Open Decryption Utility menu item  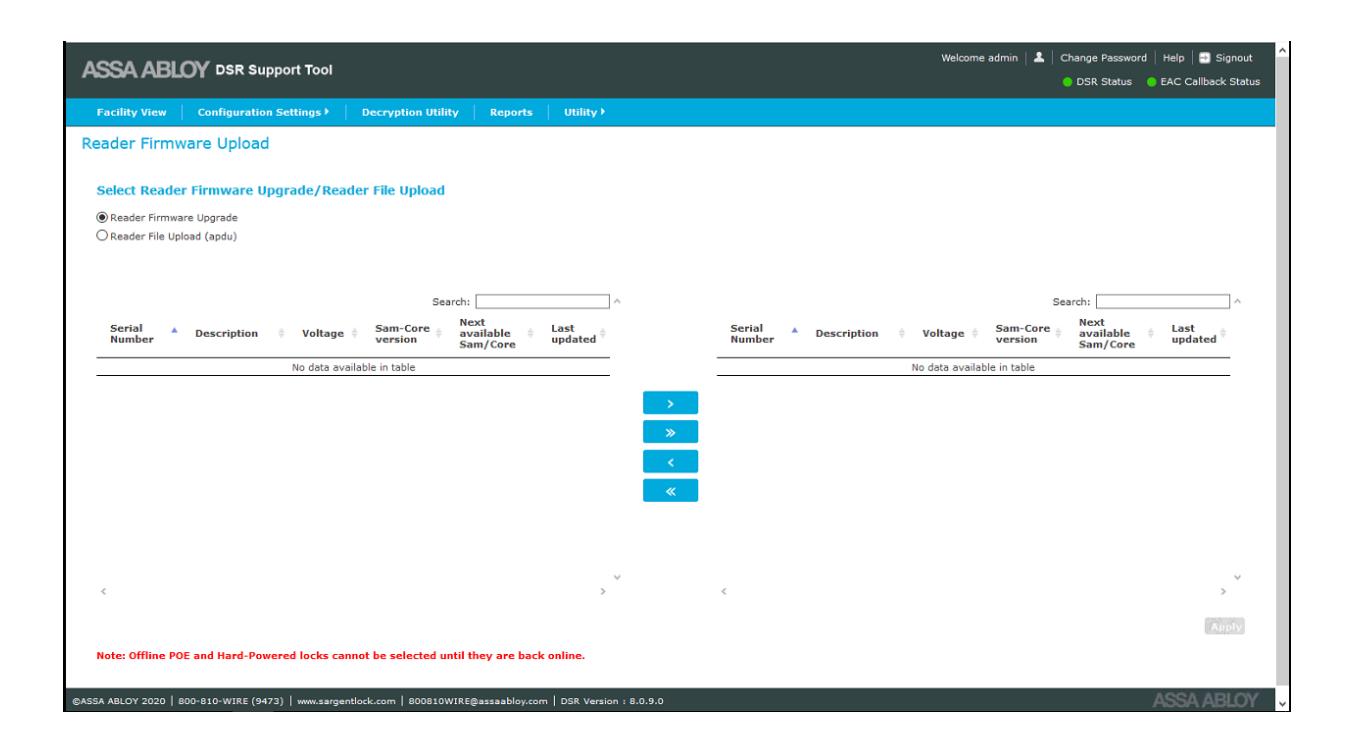(x=410, y=112)
